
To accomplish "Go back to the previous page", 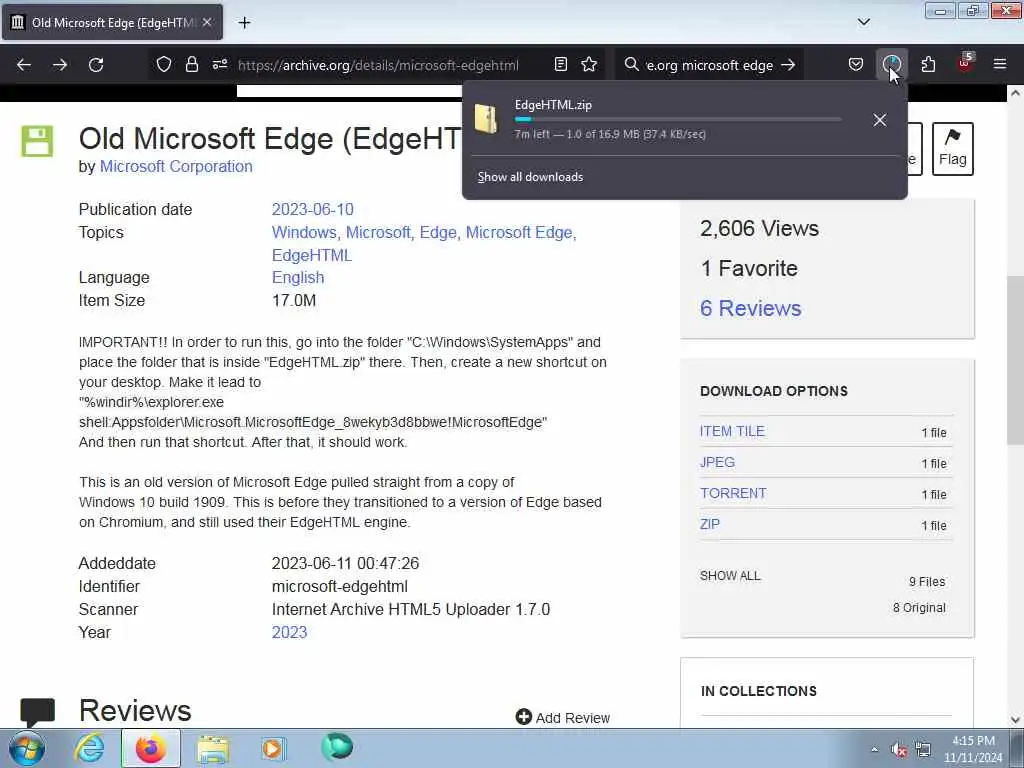I will [24, 65].
